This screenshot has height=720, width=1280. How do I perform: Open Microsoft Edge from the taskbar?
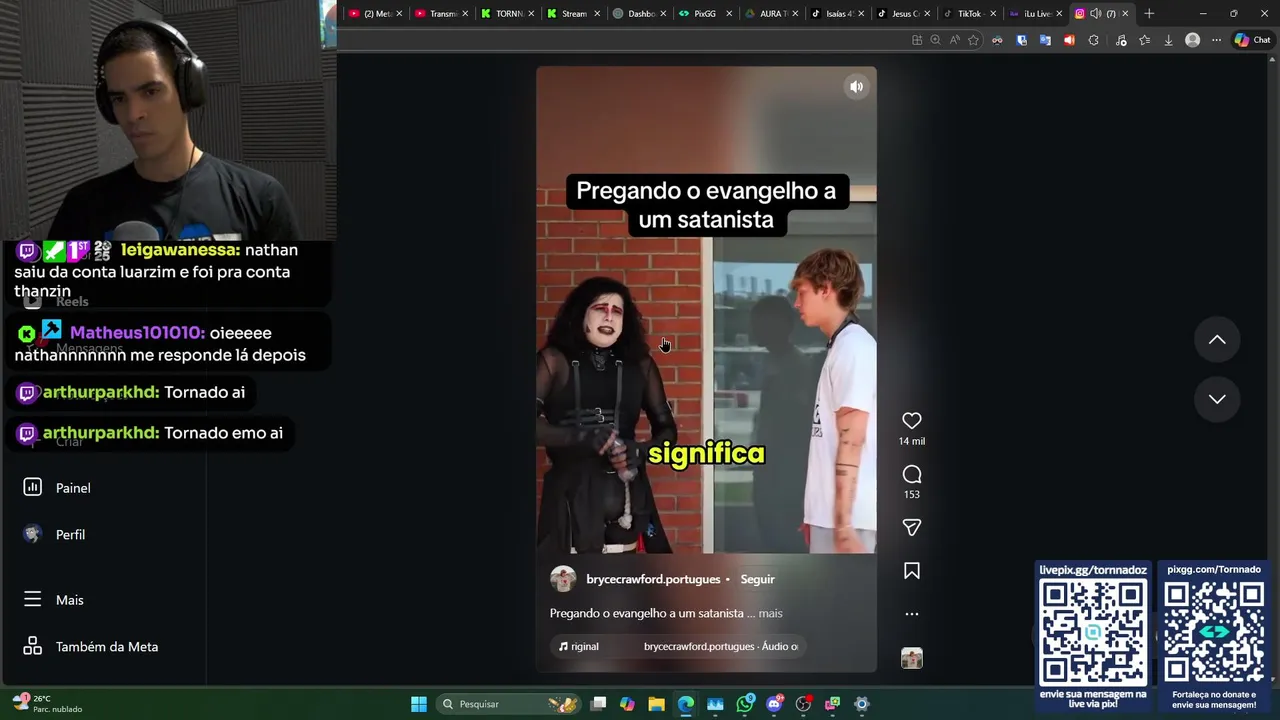[685, 704]
